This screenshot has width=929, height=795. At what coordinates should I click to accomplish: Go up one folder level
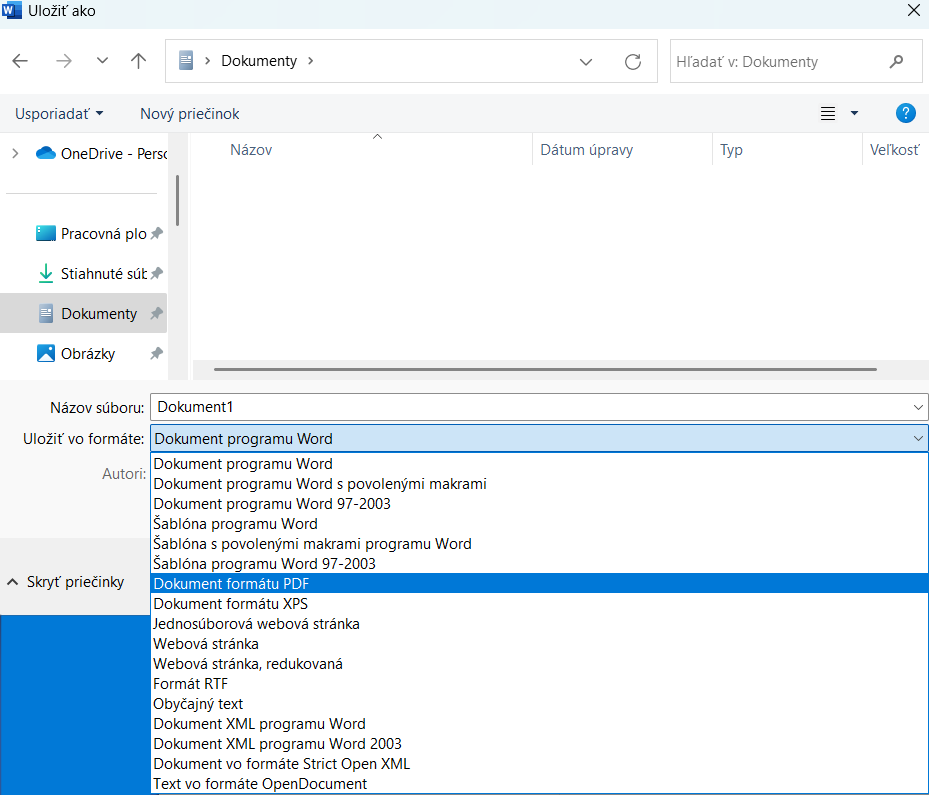(x=139, y=61)
